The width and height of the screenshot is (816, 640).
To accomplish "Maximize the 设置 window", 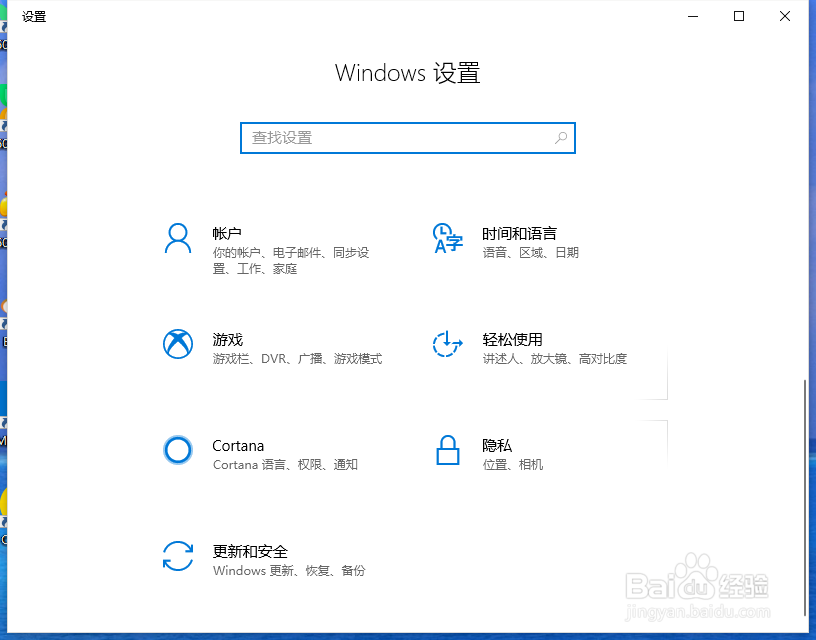I will 739,16.
